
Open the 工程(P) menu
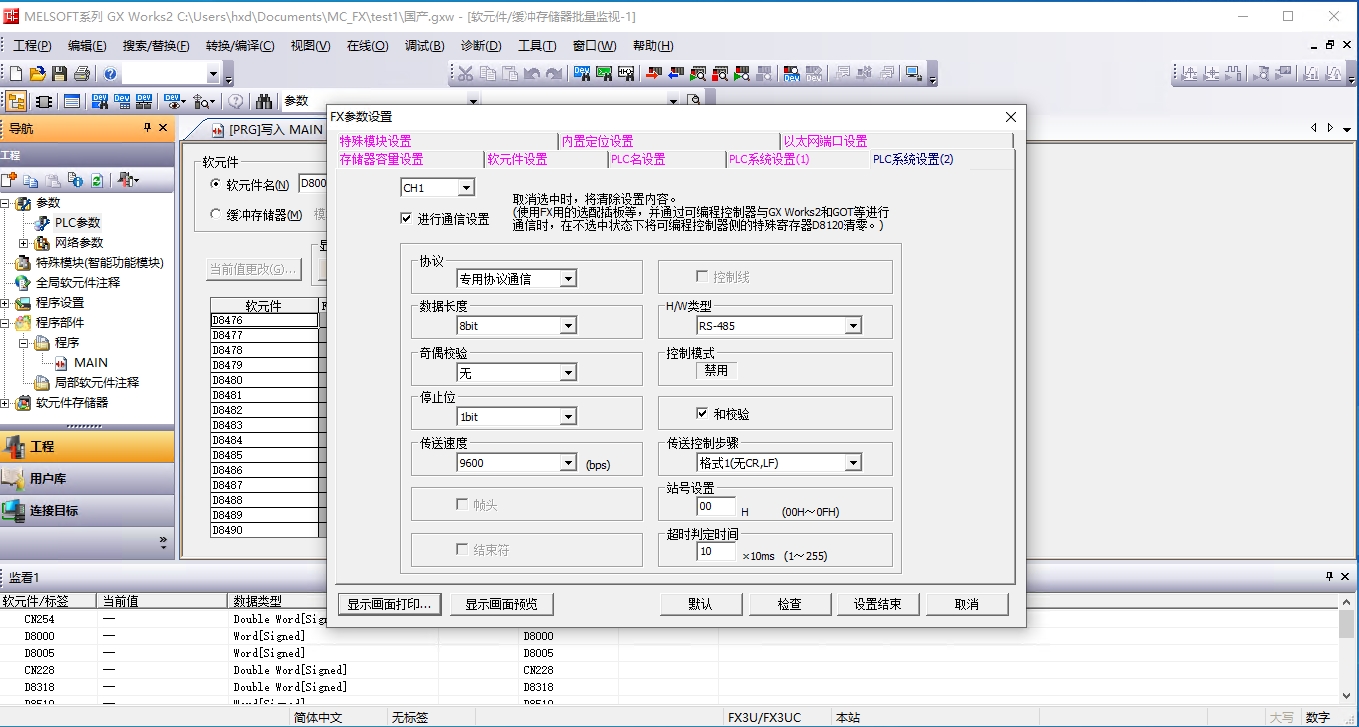pyautogui.click(x=32, y=46)
